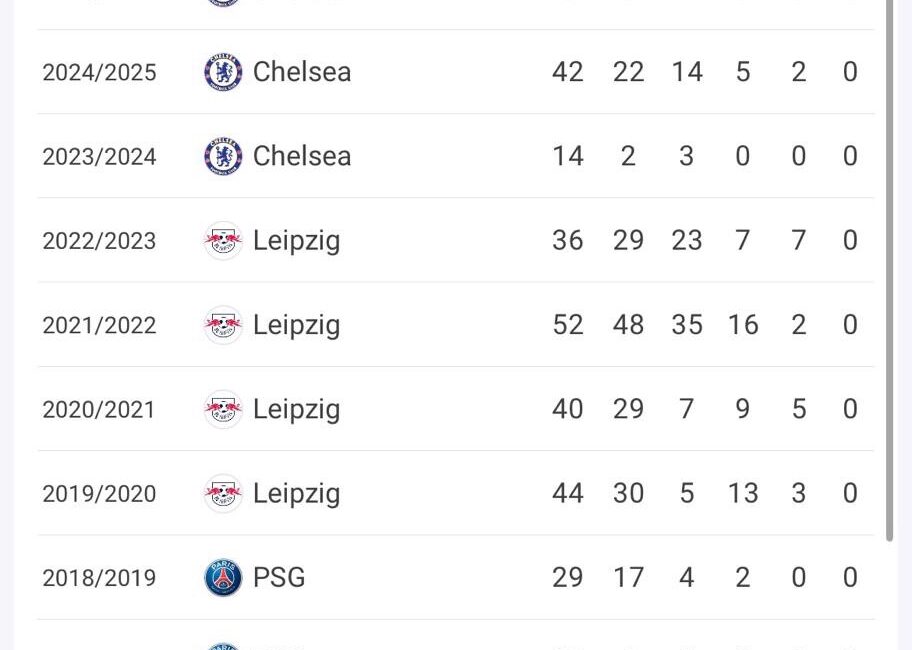Click the Leipzig logo for 2022/2023

(x=223, y=241)
